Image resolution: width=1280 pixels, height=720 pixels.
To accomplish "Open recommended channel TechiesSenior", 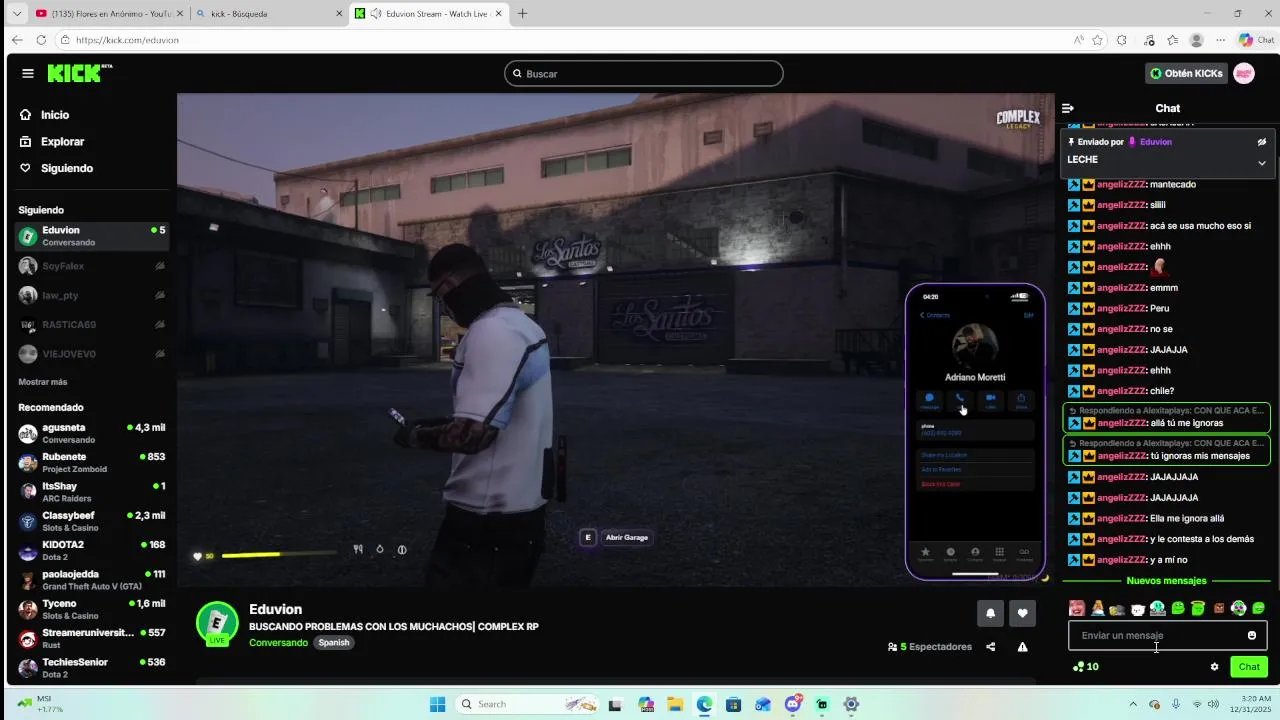I will 92,668.
